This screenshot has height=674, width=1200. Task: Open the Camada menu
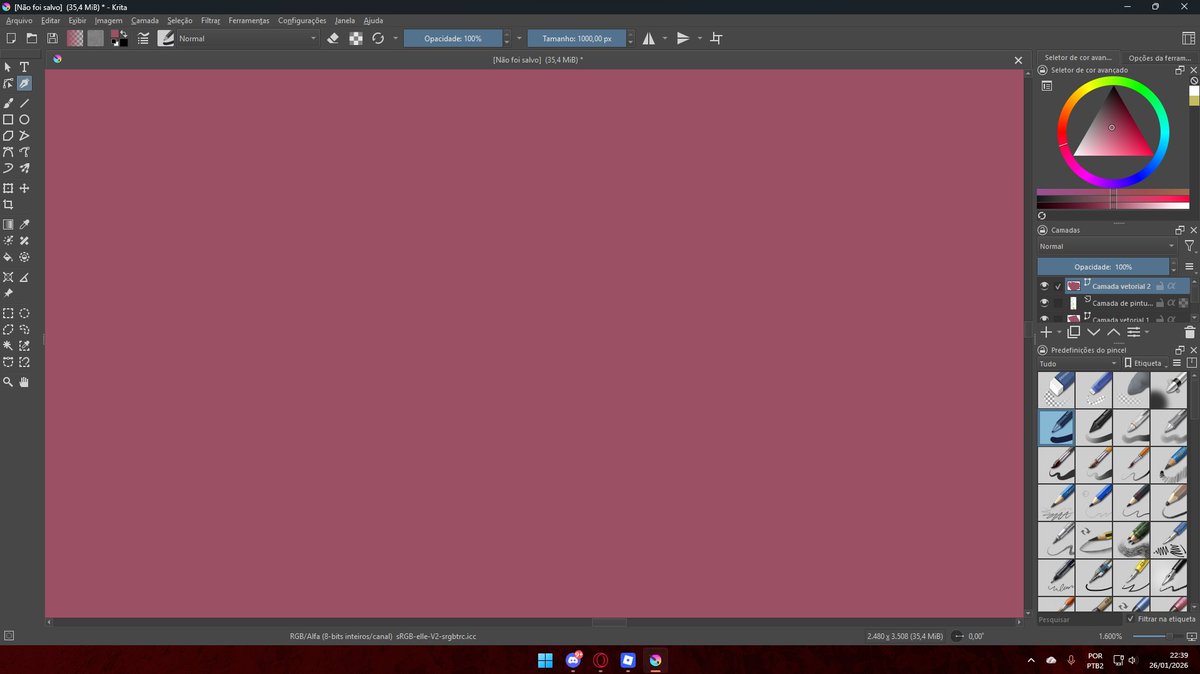[145, 20]
